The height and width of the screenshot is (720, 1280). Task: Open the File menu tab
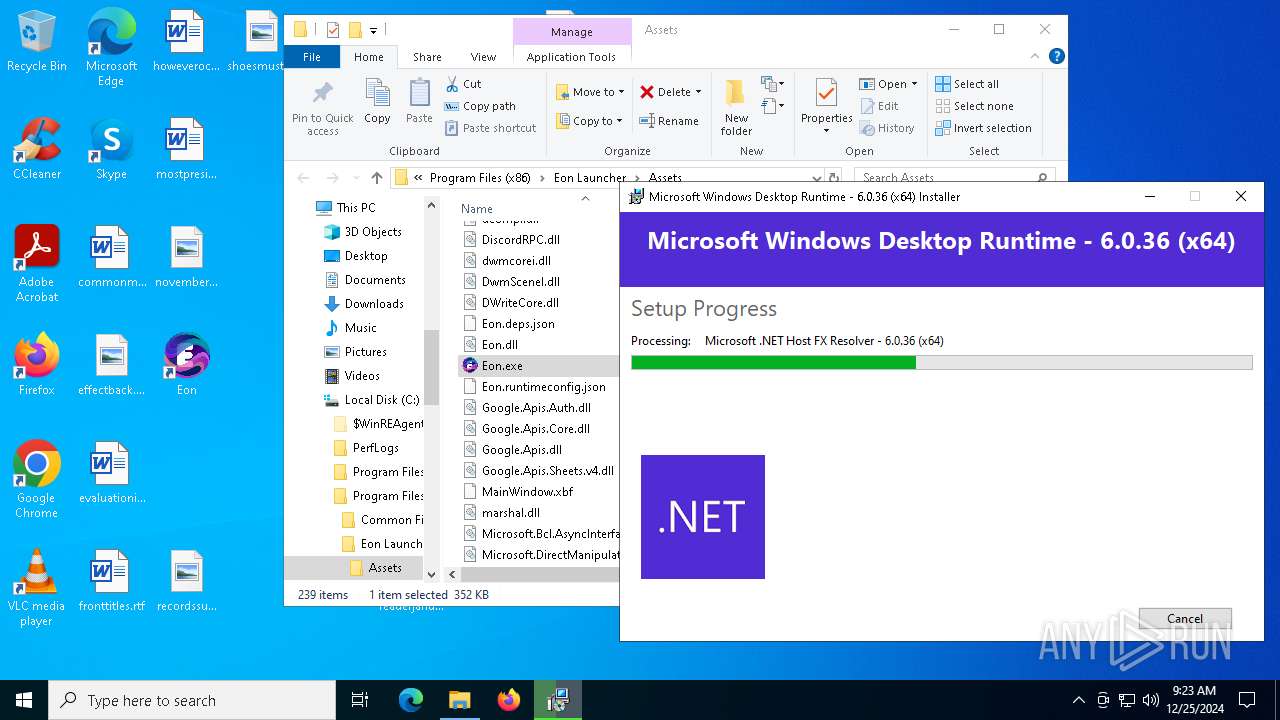[312, 57]
